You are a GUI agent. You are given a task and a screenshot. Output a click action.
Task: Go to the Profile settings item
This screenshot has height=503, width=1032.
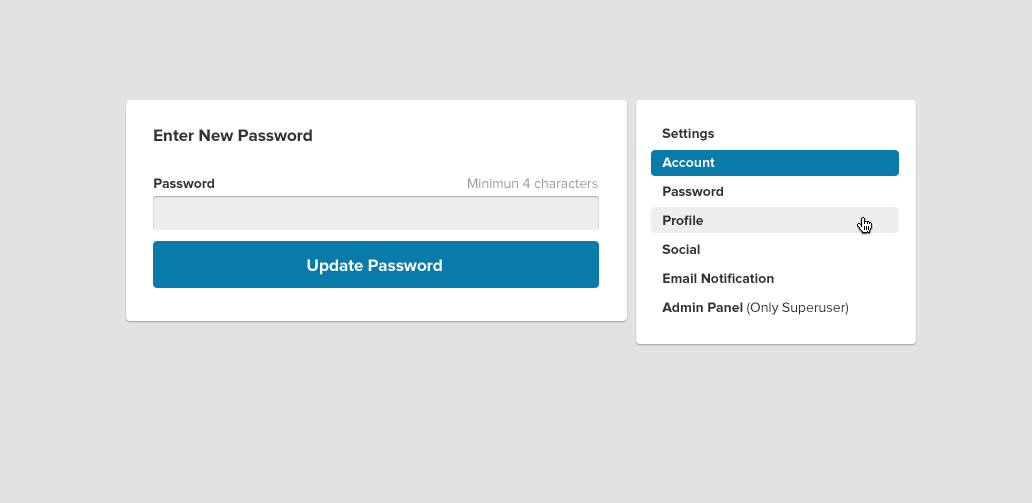pyautogui.click(x=775, y=221)
